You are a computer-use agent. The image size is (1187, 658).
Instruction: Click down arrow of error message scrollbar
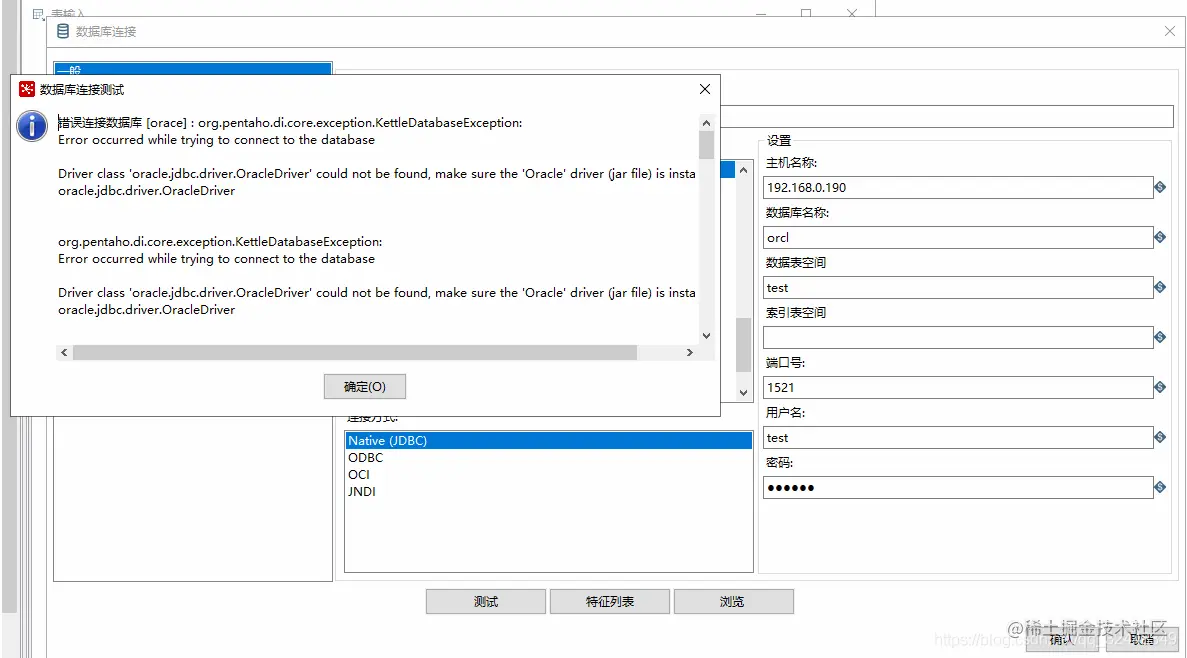(x=706, y=335)
